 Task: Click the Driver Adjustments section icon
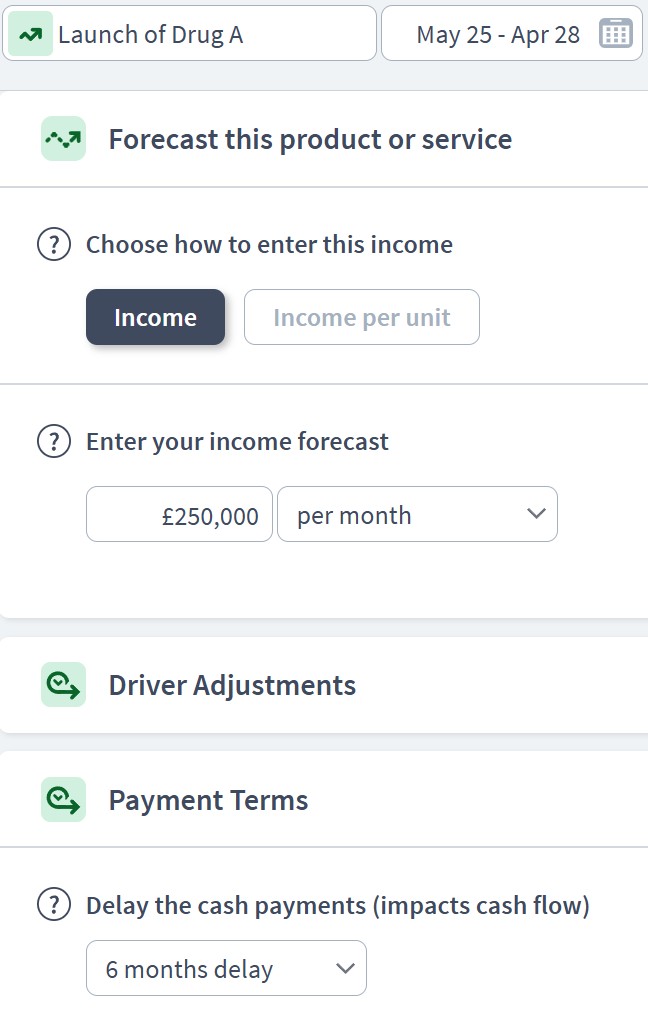(63, 685)
